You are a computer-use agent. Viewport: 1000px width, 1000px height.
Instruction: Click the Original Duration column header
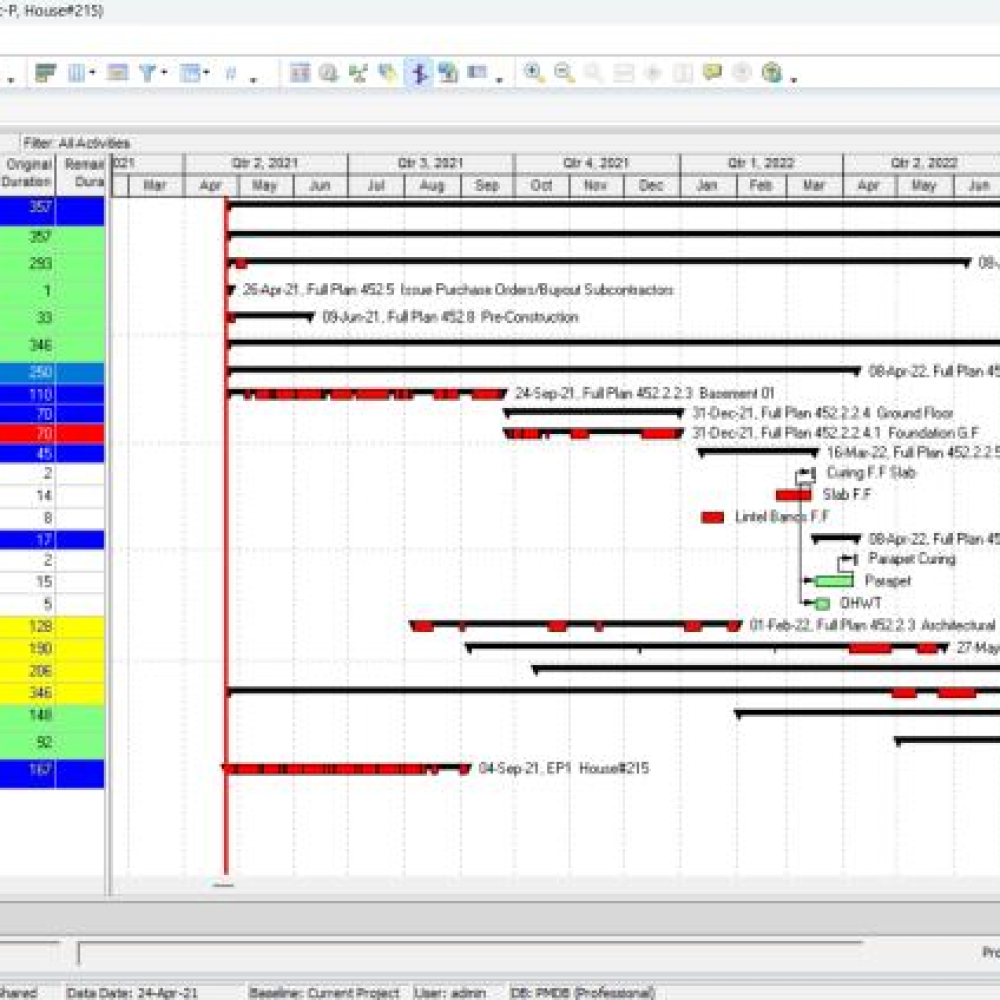(28, 173)
